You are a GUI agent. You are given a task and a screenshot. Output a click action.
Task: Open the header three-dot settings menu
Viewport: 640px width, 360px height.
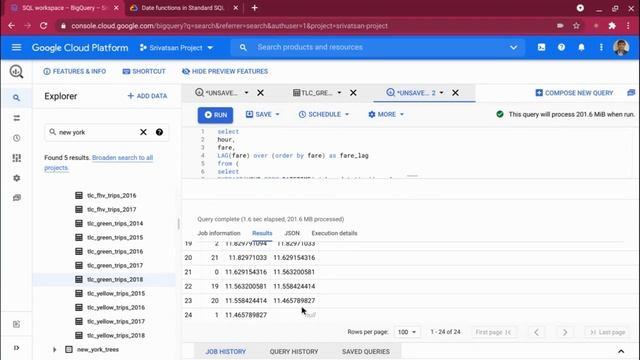[601, 47]
